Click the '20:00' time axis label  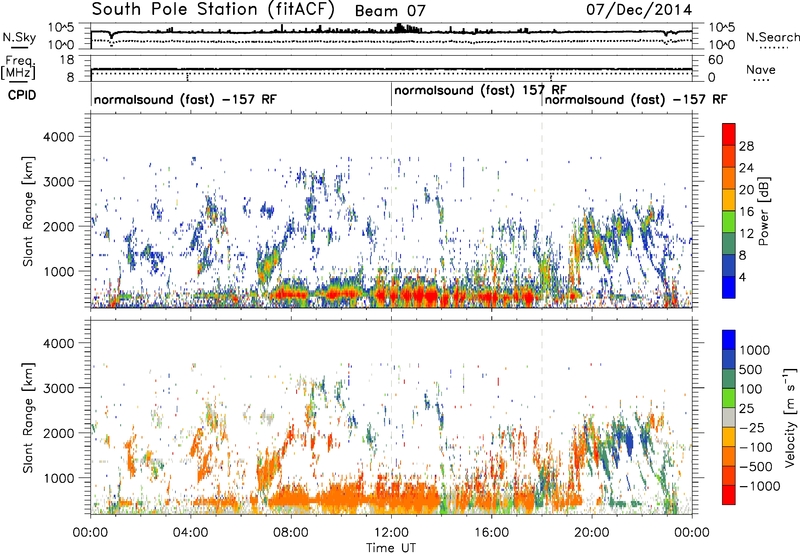pos(591,533)
